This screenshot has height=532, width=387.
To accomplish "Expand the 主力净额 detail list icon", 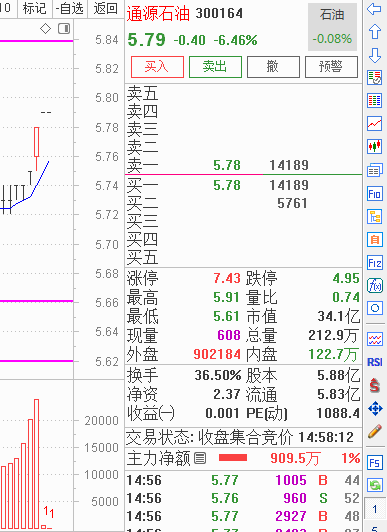I will click(200, 458).
